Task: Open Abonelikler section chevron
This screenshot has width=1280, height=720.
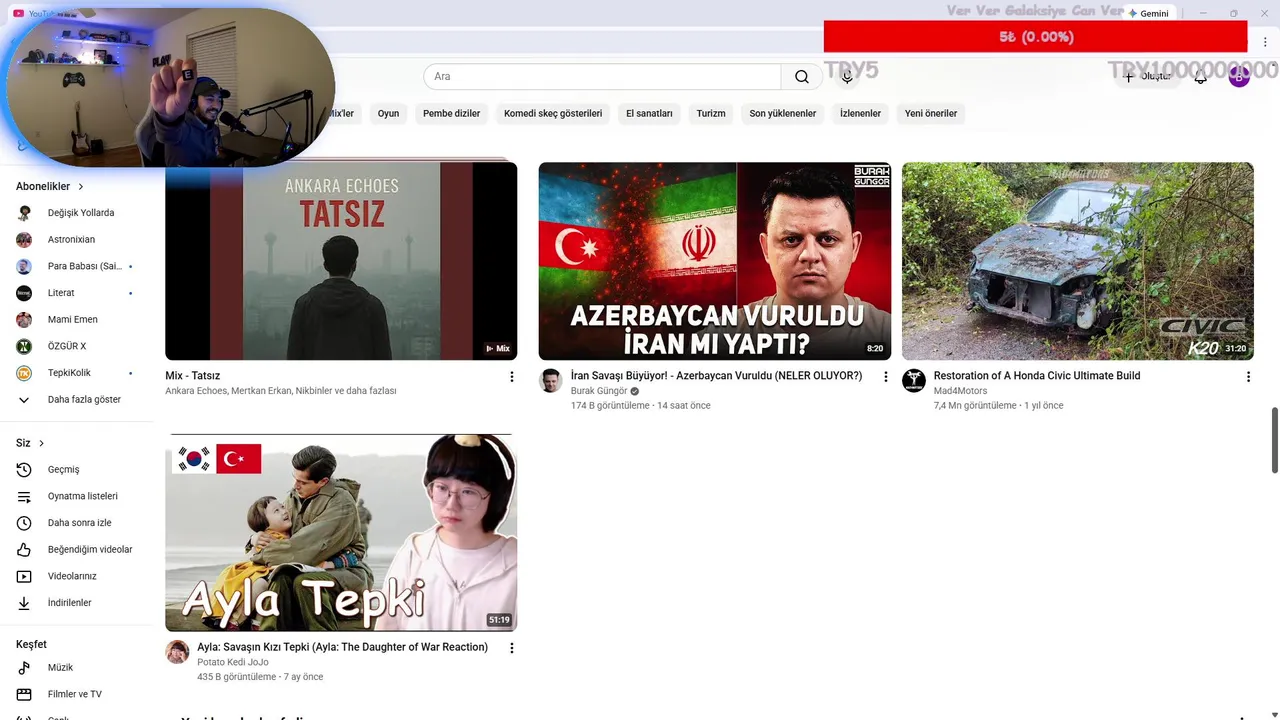Action: 81,187
